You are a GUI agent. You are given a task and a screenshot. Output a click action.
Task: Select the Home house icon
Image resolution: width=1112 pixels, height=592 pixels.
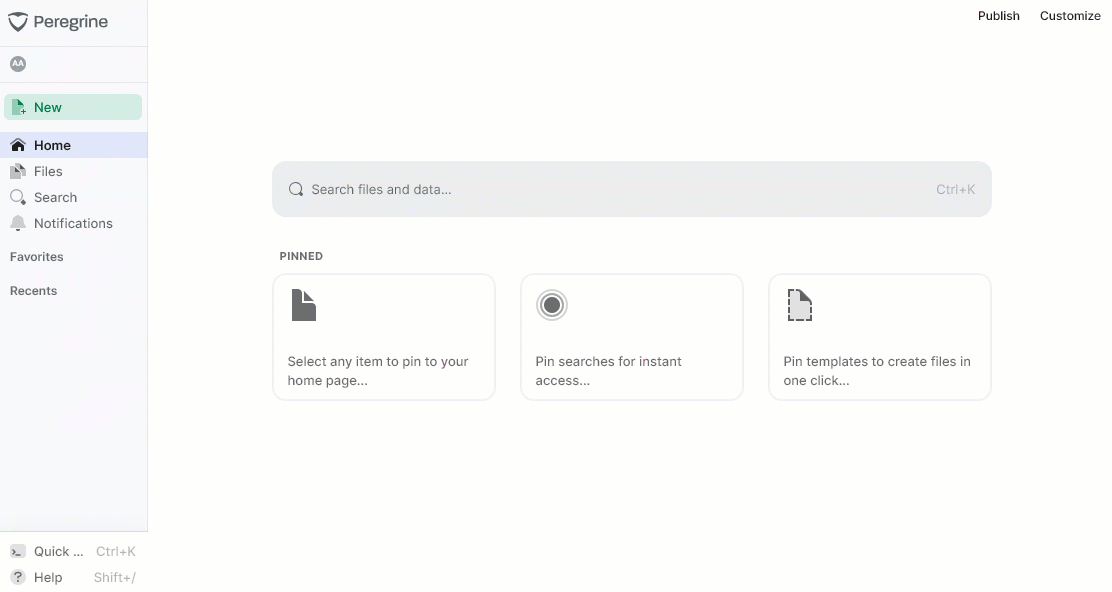pyautogui.click(x=18, y=145)
